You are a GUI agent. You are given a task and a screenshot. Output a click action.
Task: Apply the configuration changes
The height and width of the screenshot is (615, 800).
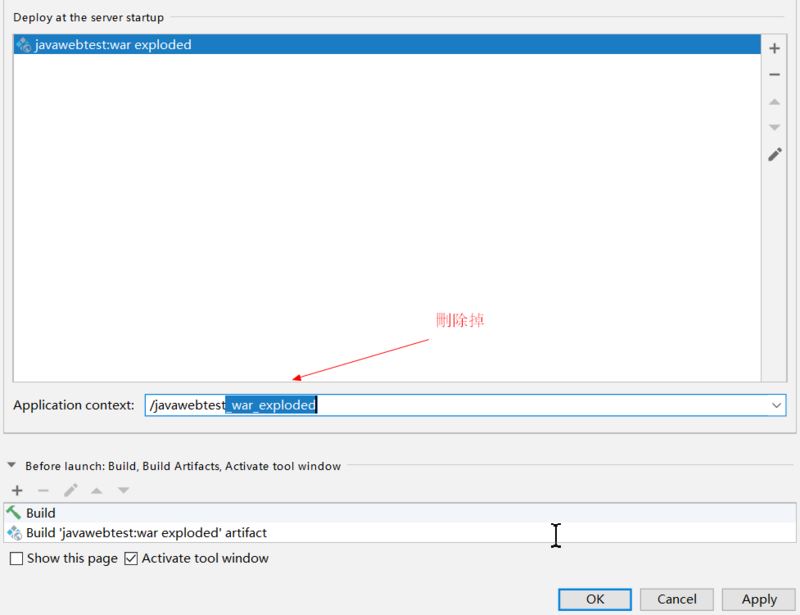759,599
